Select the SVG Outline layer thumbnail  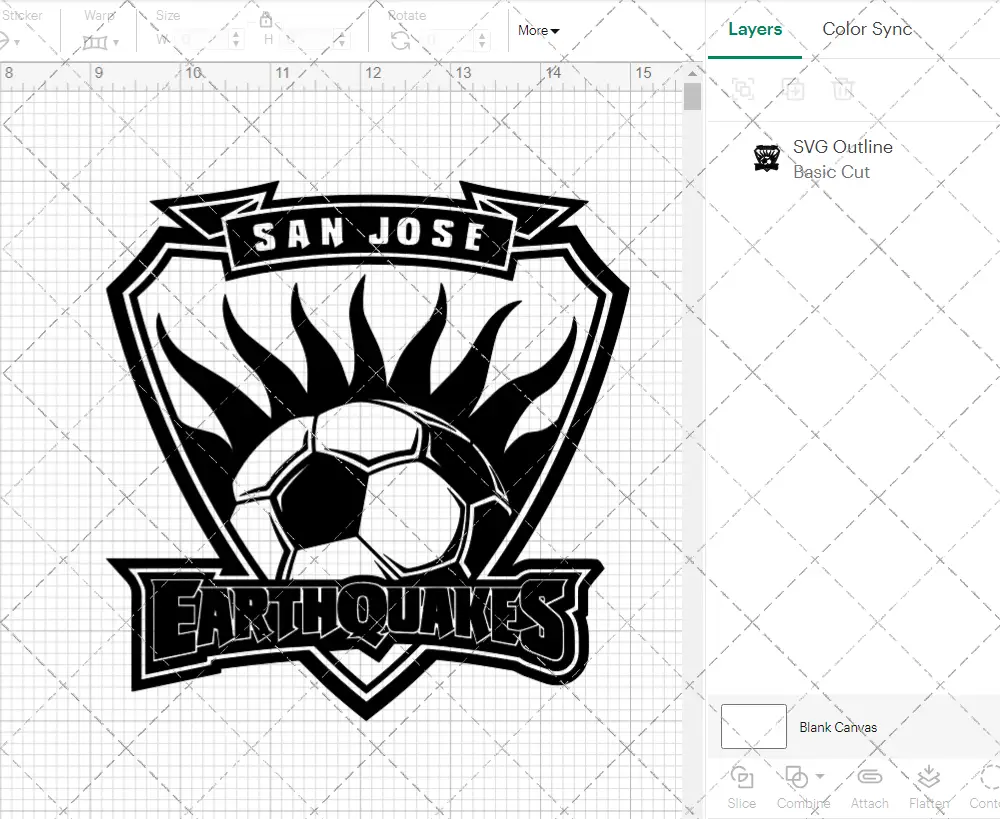[767, 157]
